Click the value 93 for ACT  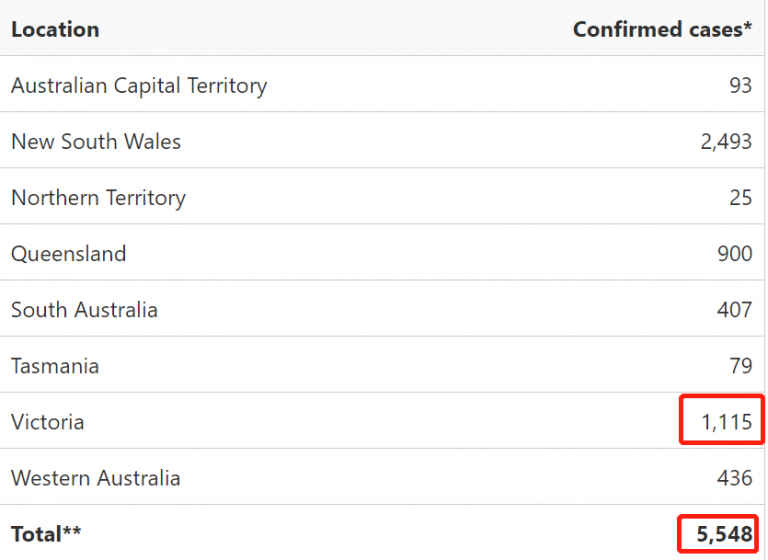pyautogui.click(x=740, y=85)
